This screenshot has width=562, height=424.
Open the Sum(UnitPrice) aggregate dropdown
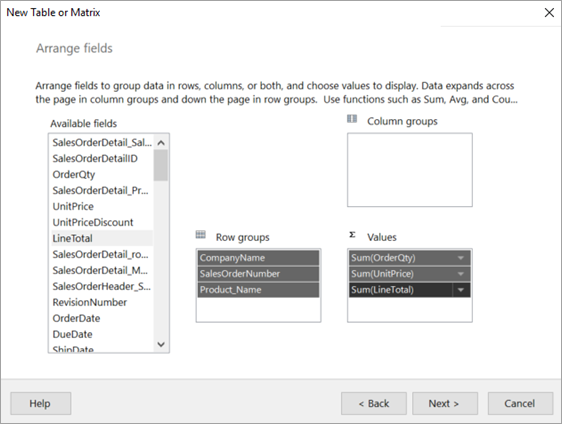tap(461, 274)
